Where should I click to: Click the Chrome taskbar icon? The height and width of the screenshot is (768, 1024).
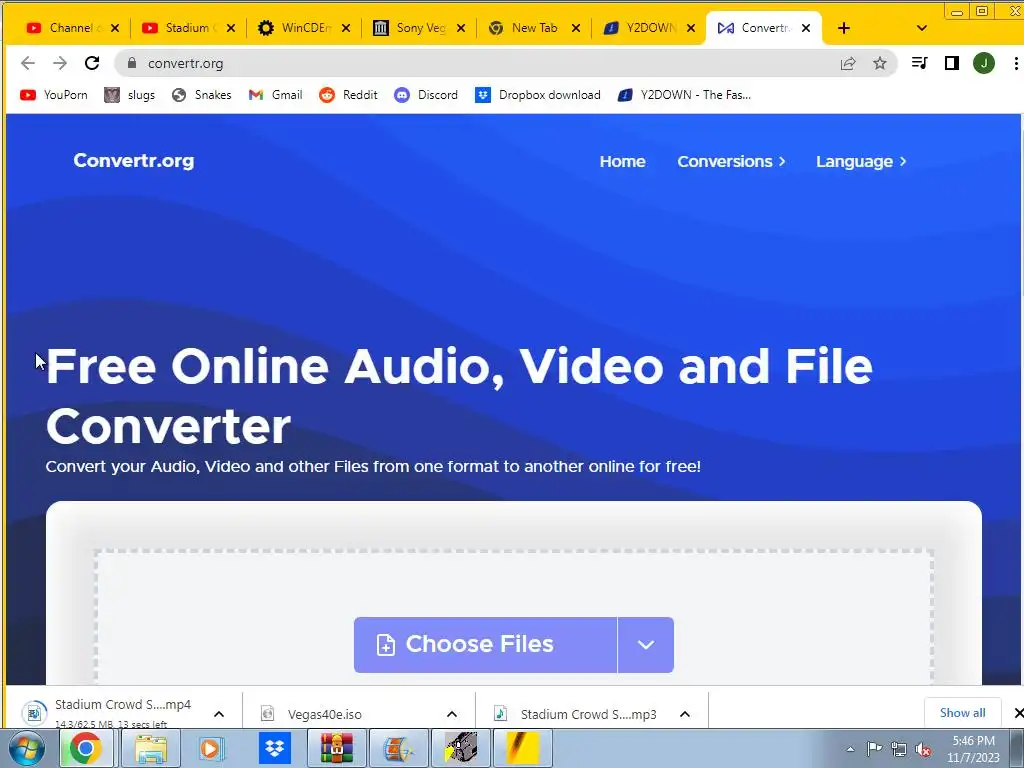point(86,748)
